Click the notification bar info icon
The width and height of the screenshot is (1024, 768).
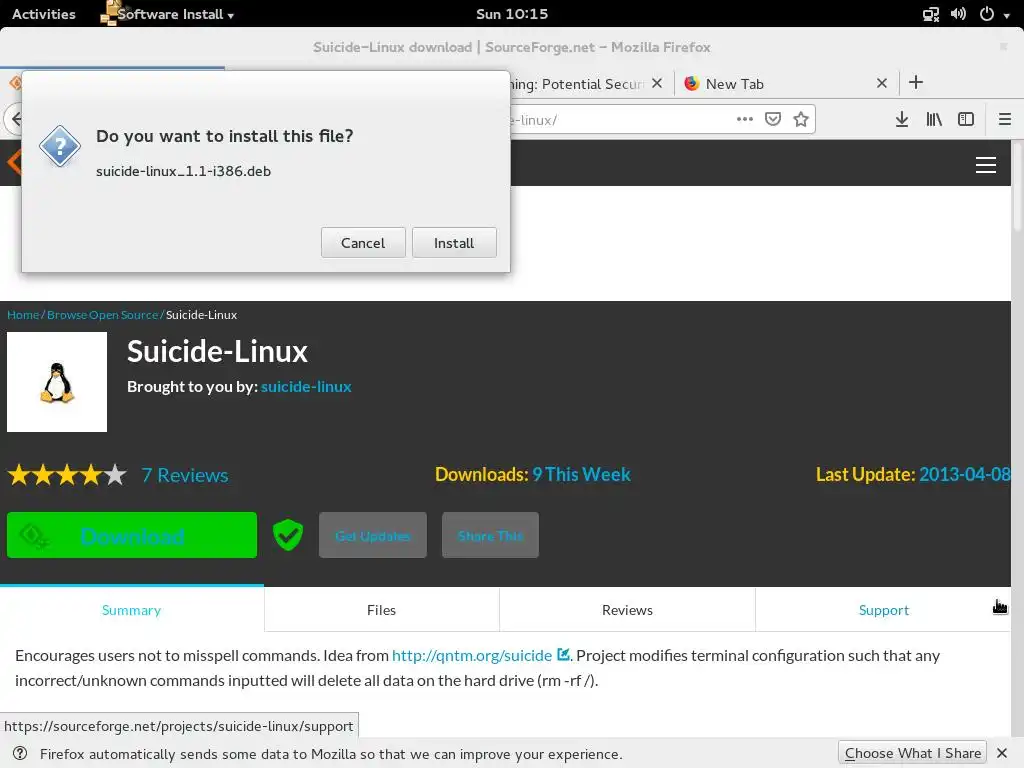(20, 753)
